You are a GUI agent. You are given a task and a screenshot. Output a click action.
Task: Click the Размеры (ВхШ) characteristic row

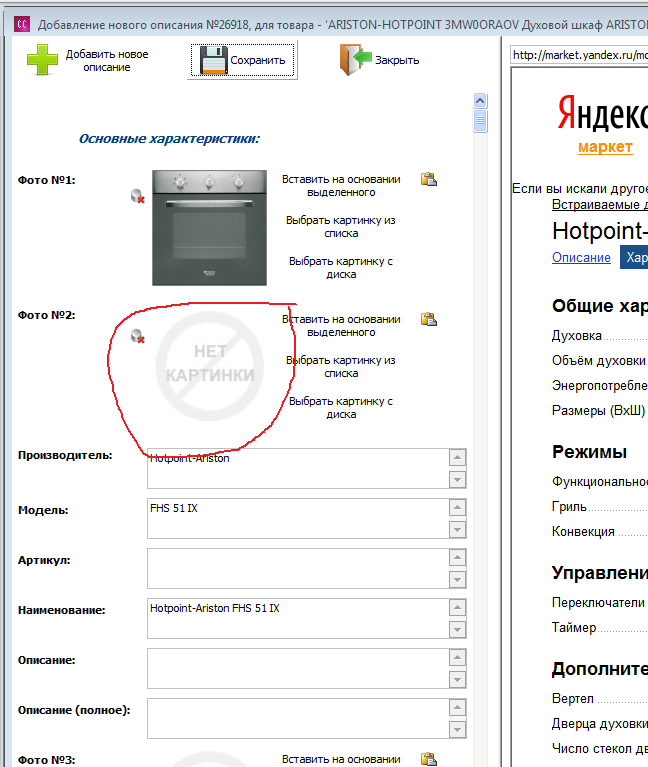(x=600, y=410)
